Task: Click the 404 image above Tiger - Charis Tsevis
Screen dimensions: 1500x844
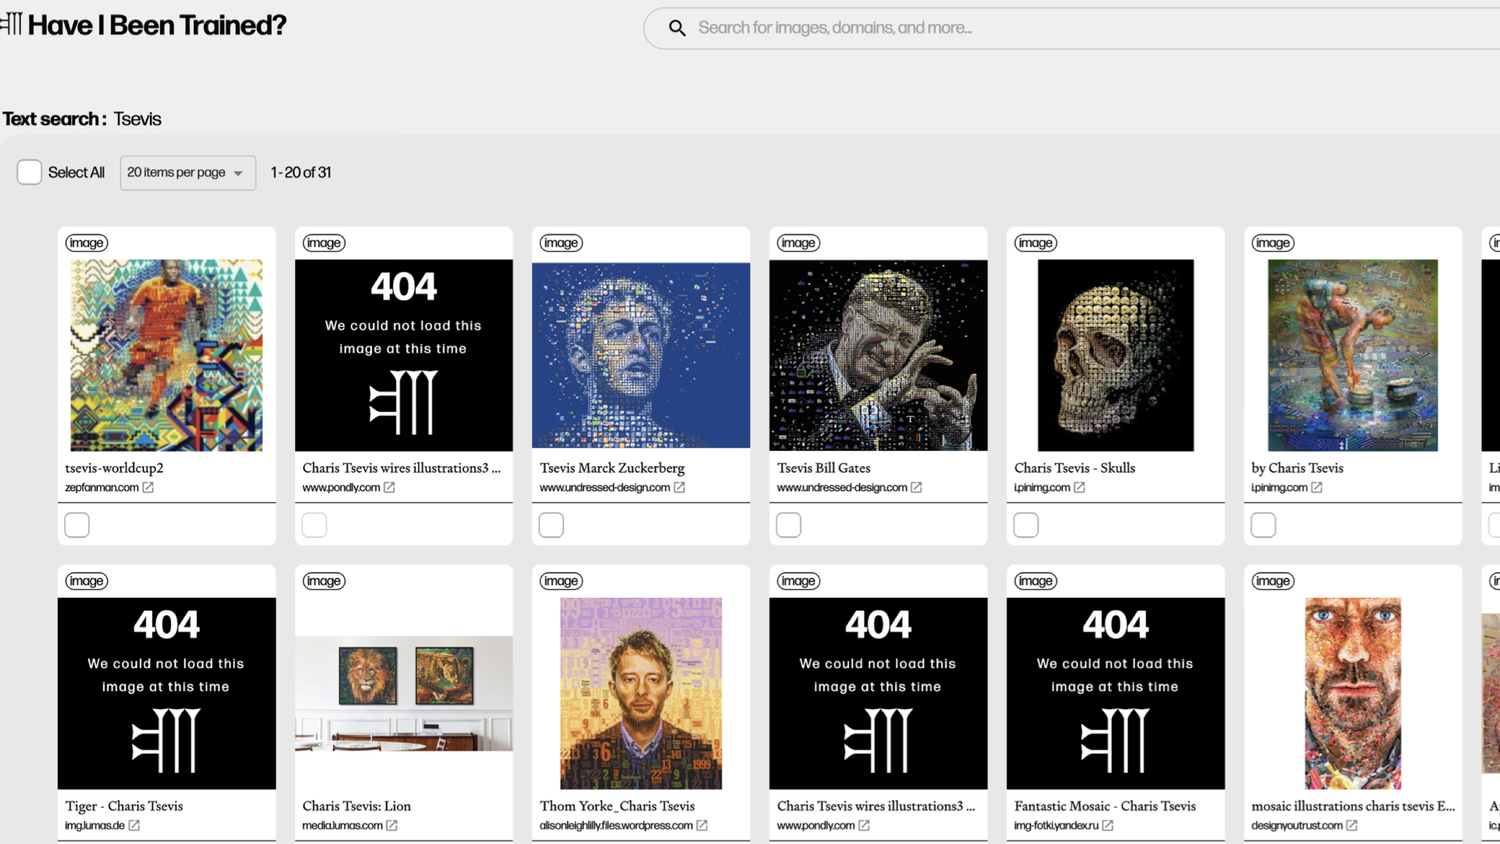Action: point(166,693)
